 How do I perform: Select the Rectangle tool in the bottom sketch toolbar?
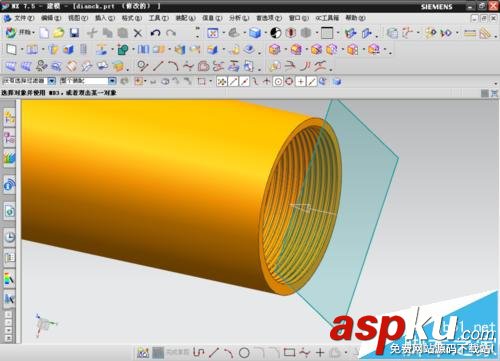pyautogui.click(x=289, y=352)
